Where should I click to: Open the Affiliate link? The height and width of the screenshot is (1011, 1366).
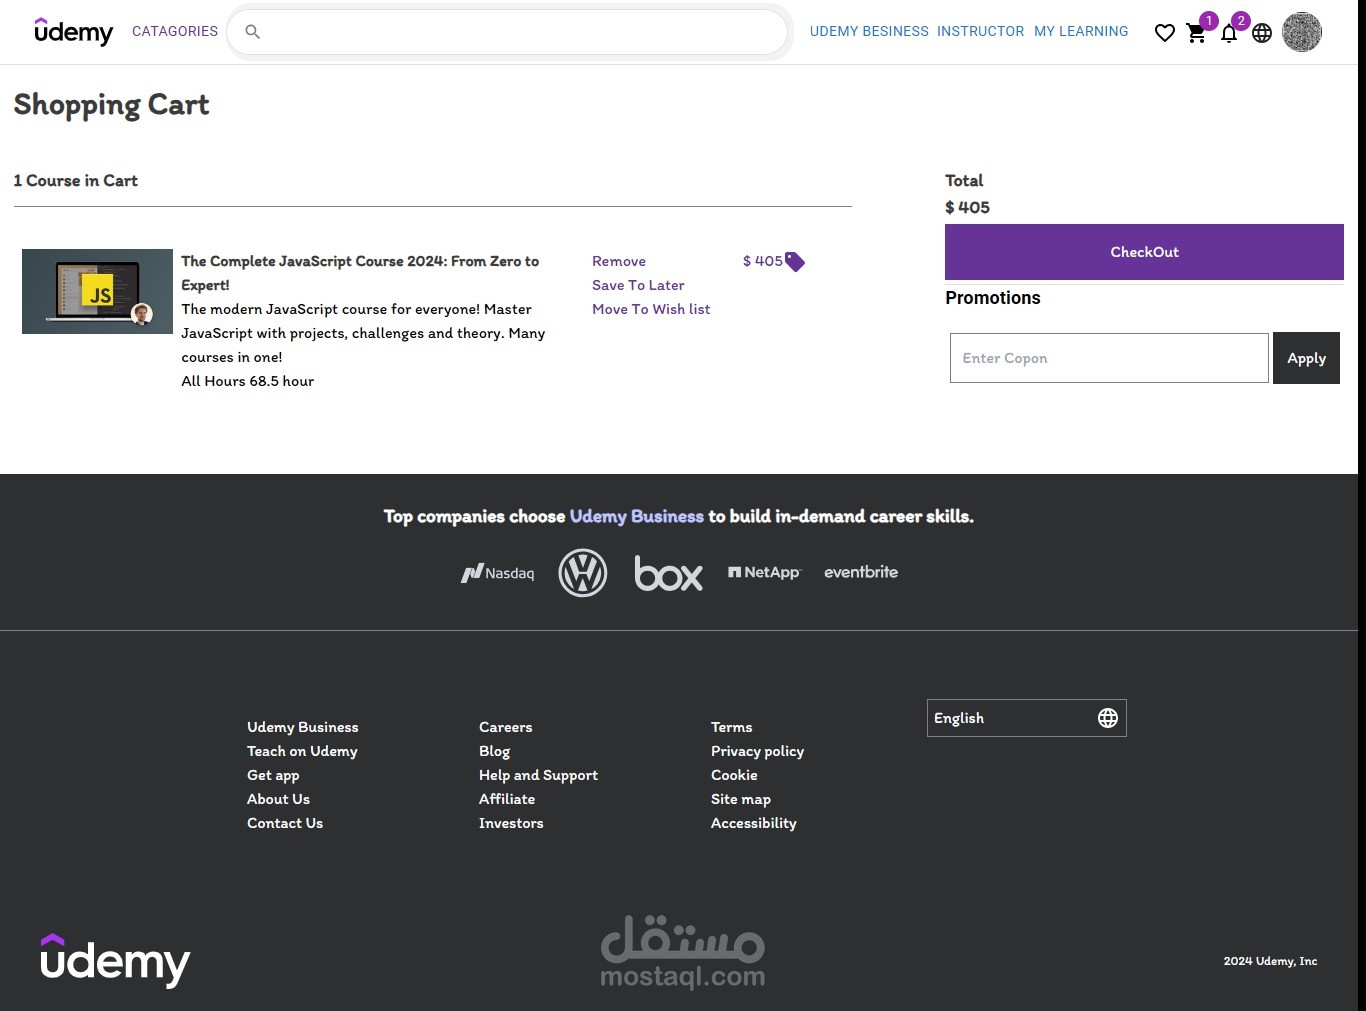coord(507,799)
